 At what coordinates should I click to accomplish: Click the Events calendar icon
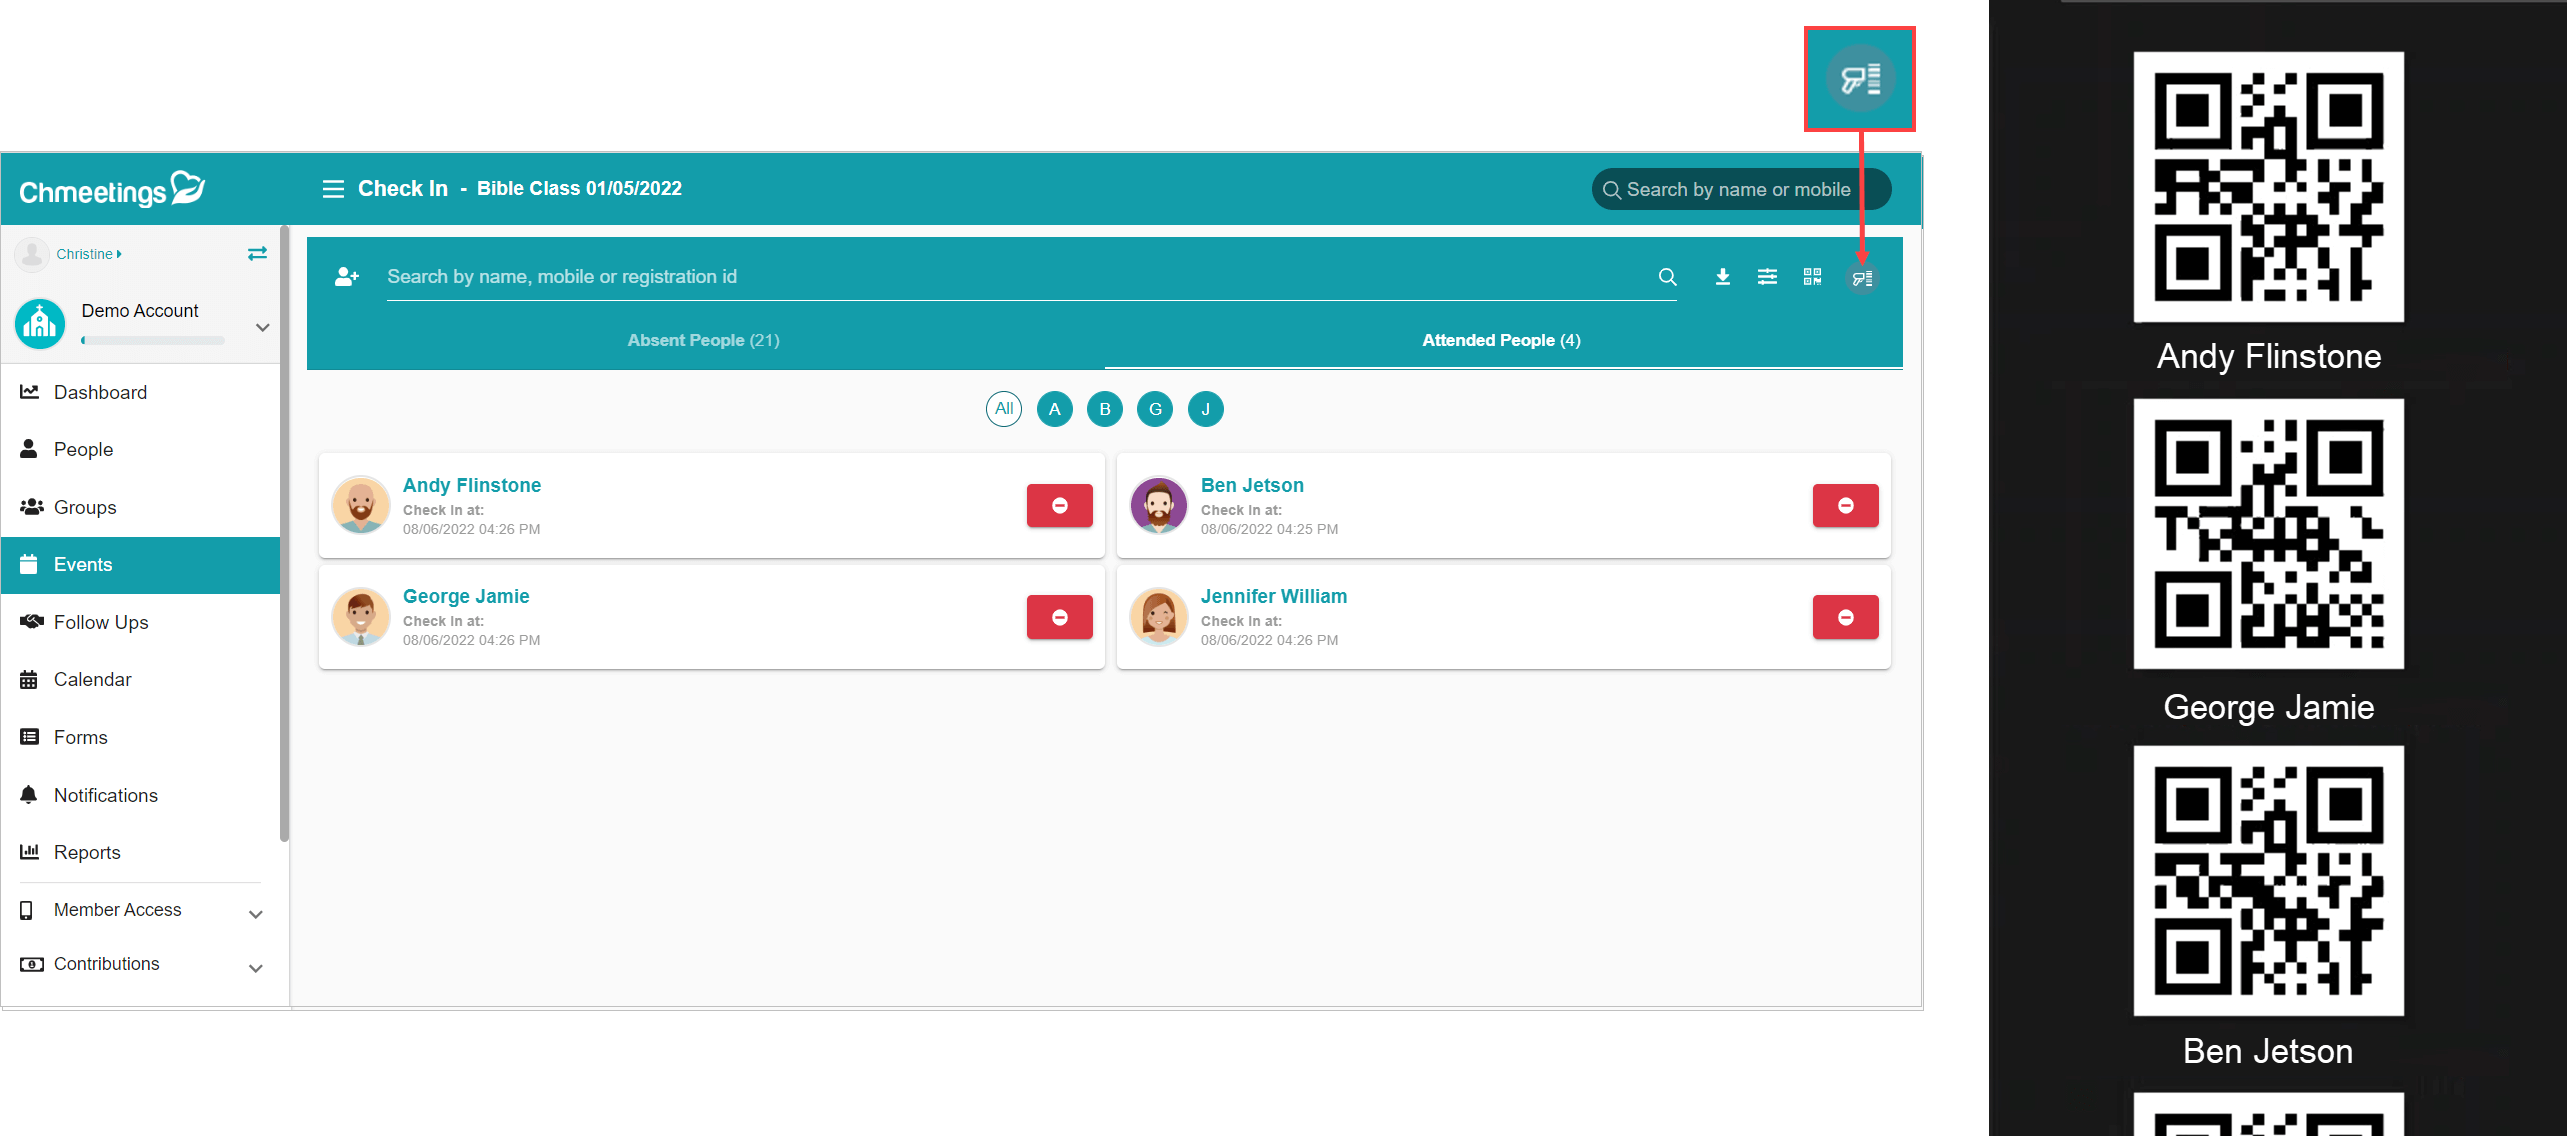tap(29, 564)
